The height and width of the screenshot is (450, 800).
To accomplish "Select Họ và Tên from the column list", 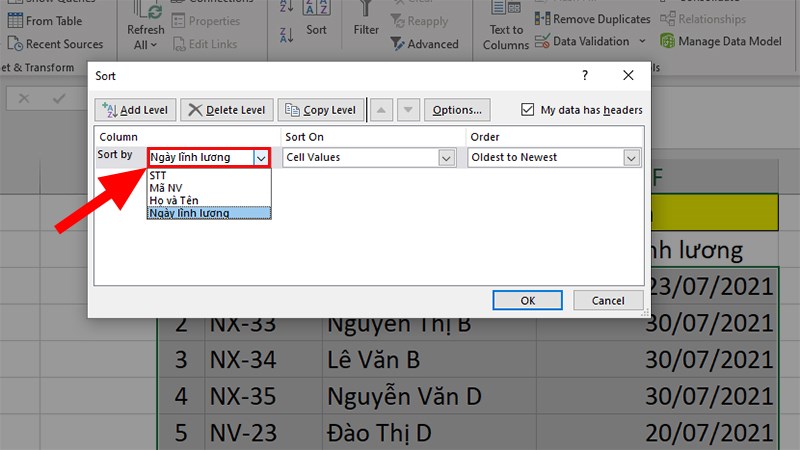I will click(x=209, y=201).
